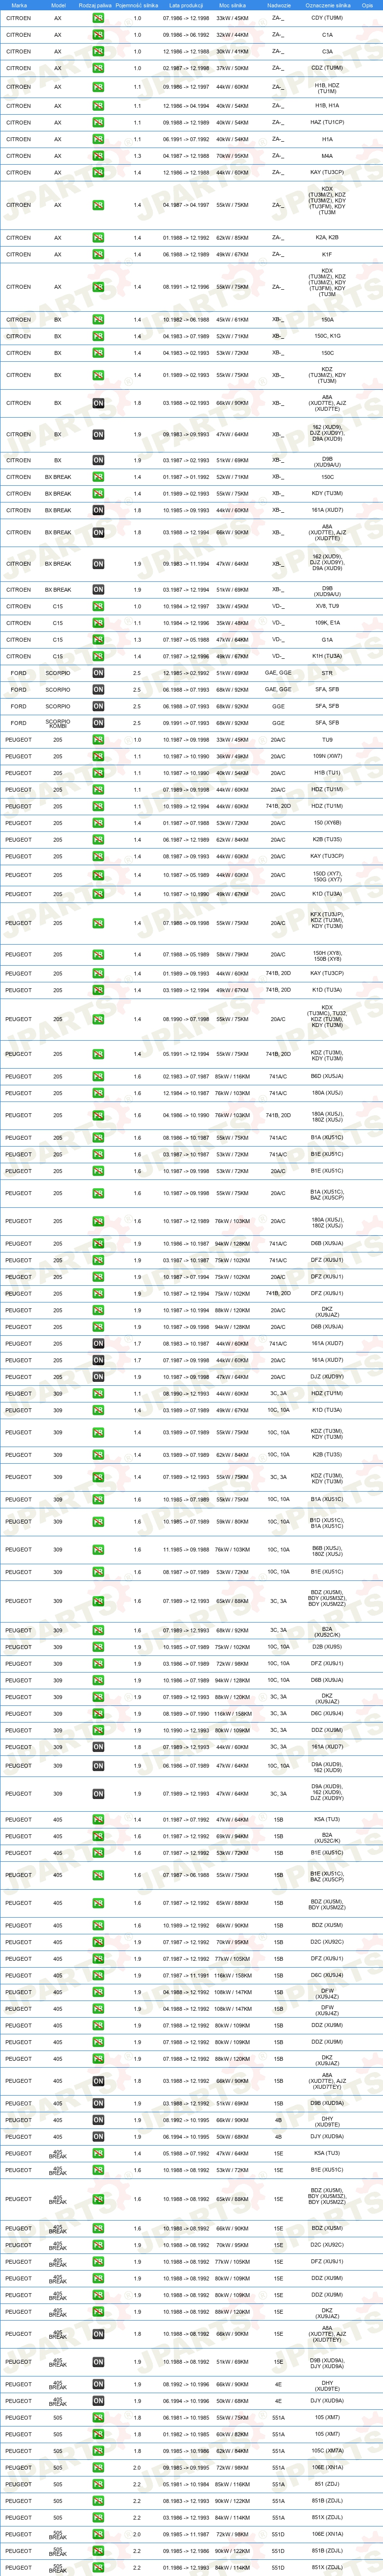
Task: Click 'CITROEN' brand cell in CDY (TU9M) row
Action: point(18,18)
